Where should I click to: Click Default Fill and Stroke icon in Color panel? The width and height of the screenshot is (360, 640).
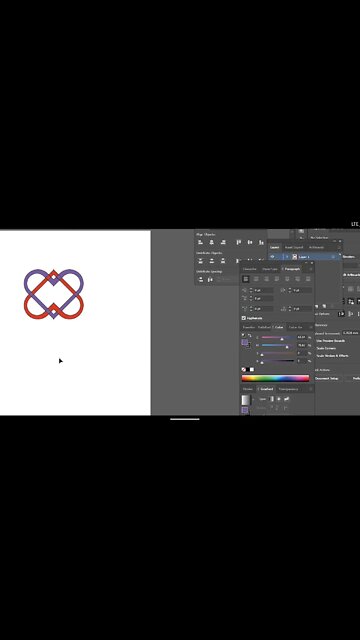(x=243, y=336)
